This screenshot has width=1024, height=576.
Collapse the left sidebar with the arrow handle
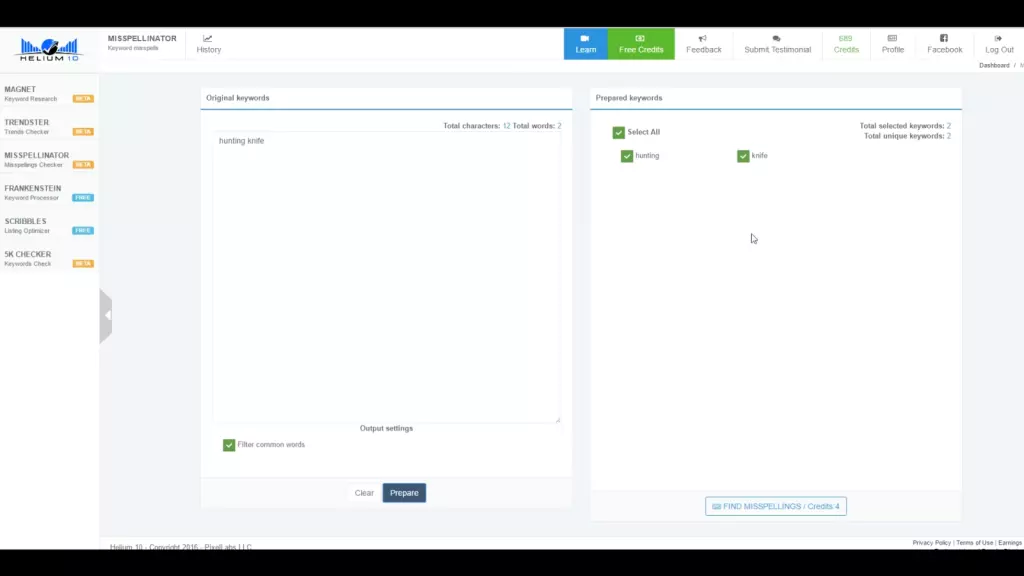pos(106,316)
